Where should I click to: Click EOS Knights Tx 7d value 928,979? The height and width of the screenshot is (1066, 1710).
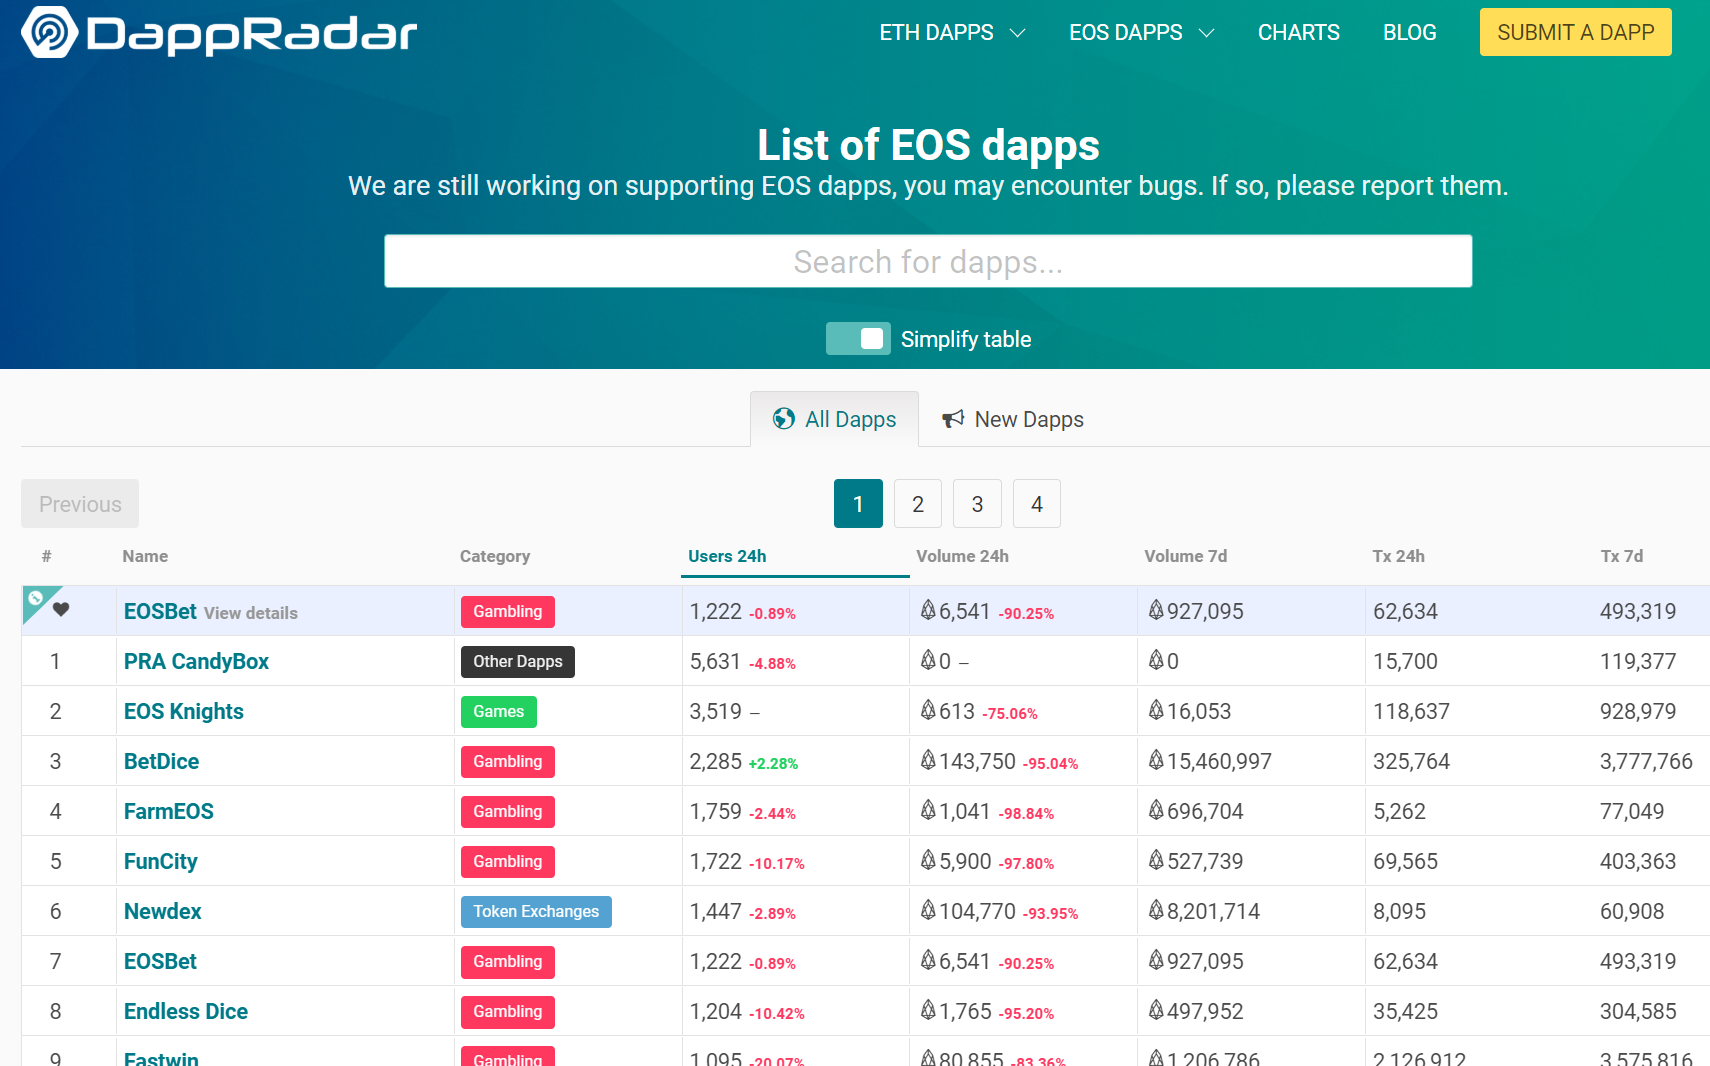[x=1638, y=711]
